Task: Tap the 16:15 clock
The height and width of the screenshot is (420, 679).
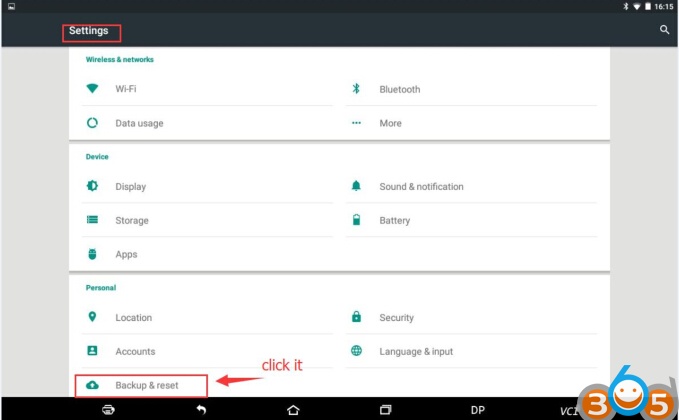Action: [x=663, y=6]
